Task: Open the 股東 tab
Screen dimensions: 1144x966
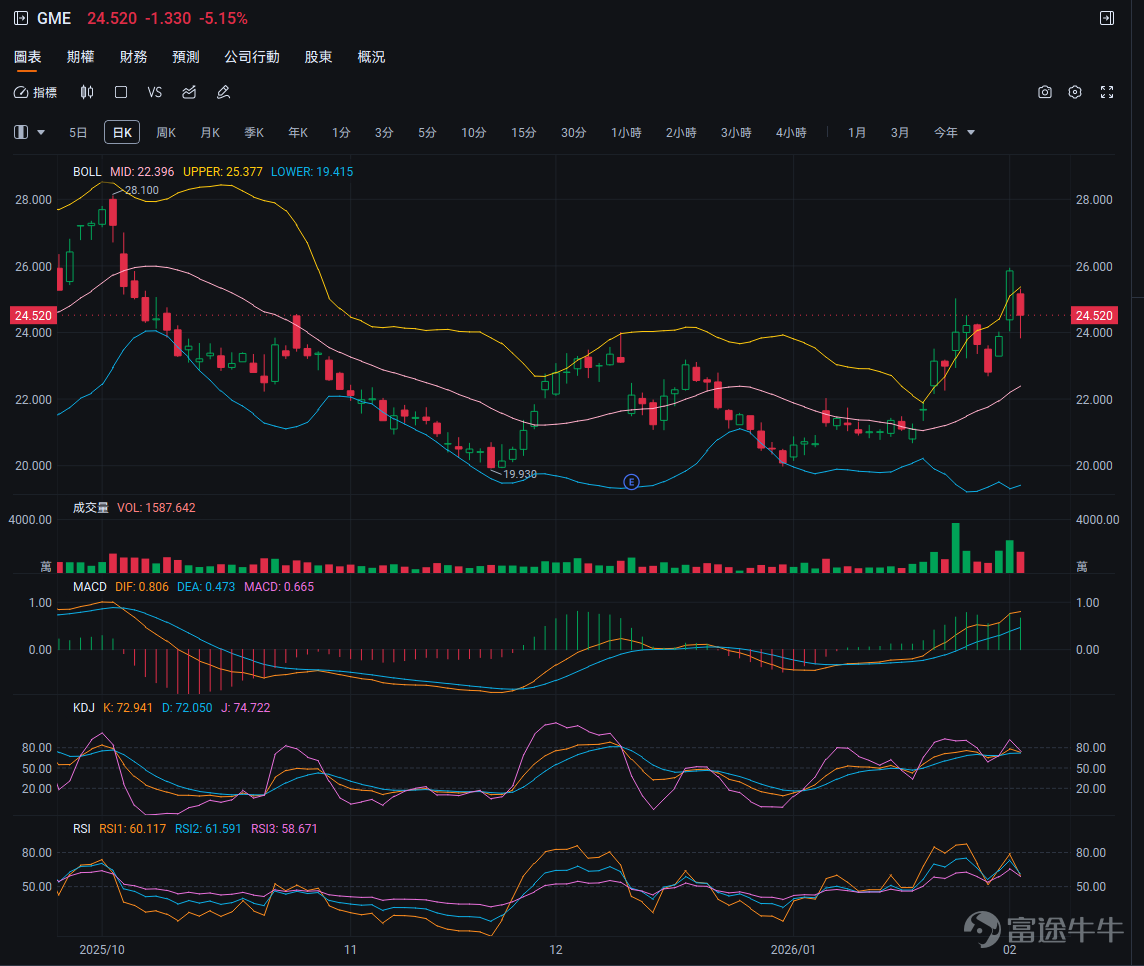Action: coord(318,57)
